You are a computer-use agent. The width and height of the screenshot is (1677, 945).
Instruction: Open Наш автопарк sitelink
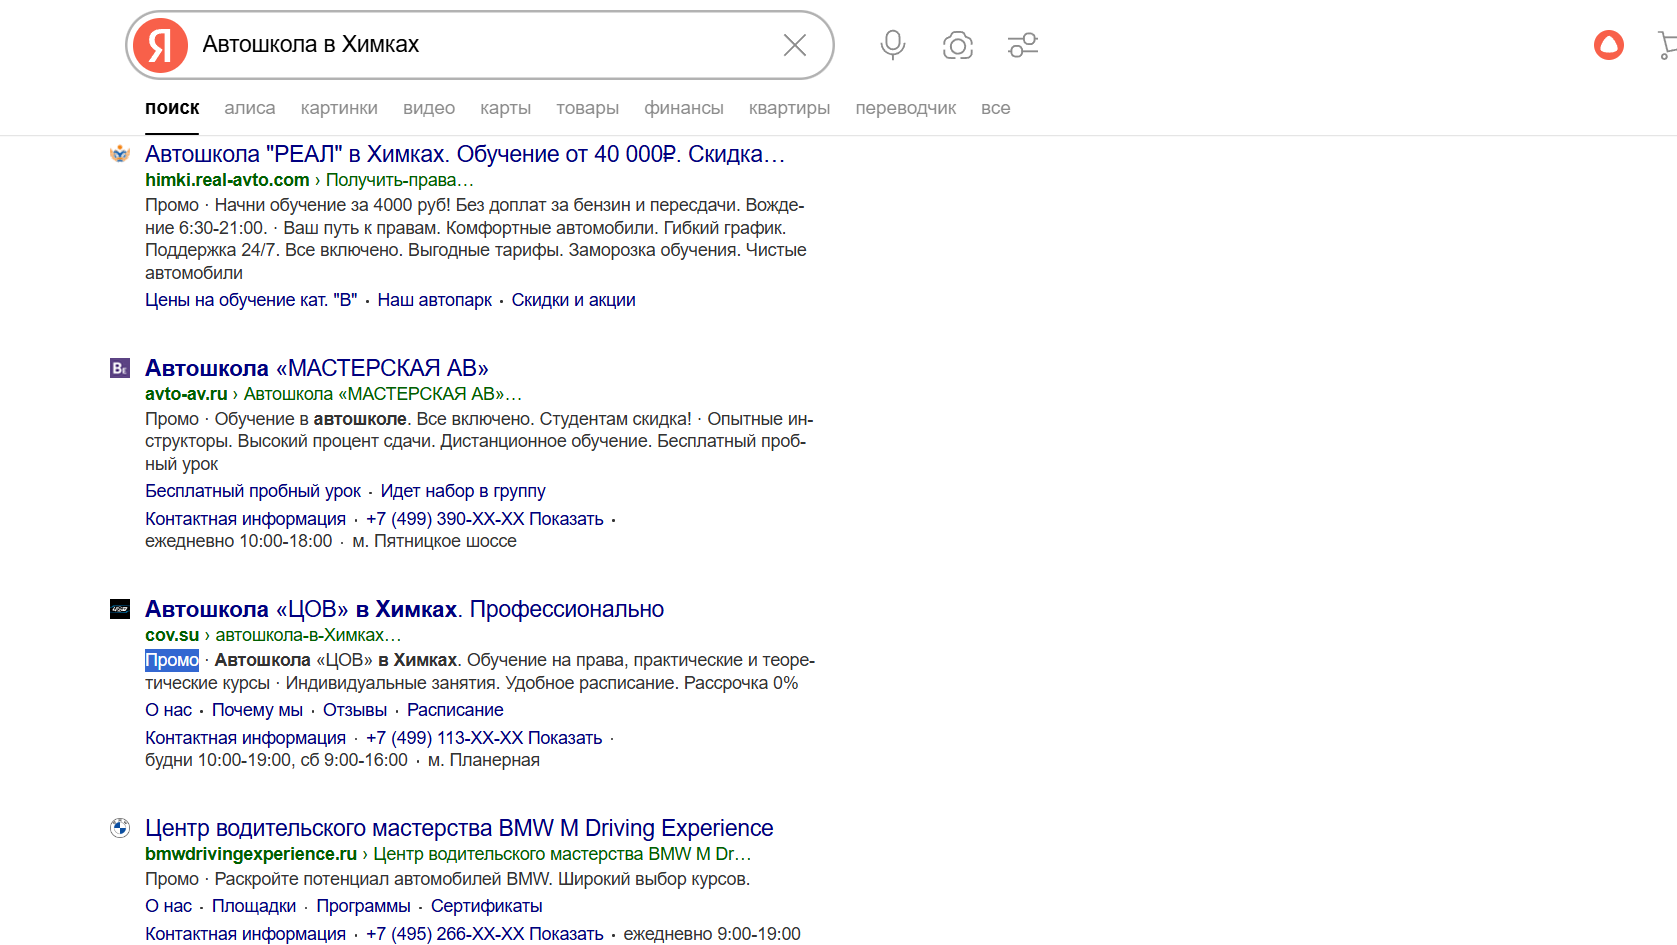435,300
